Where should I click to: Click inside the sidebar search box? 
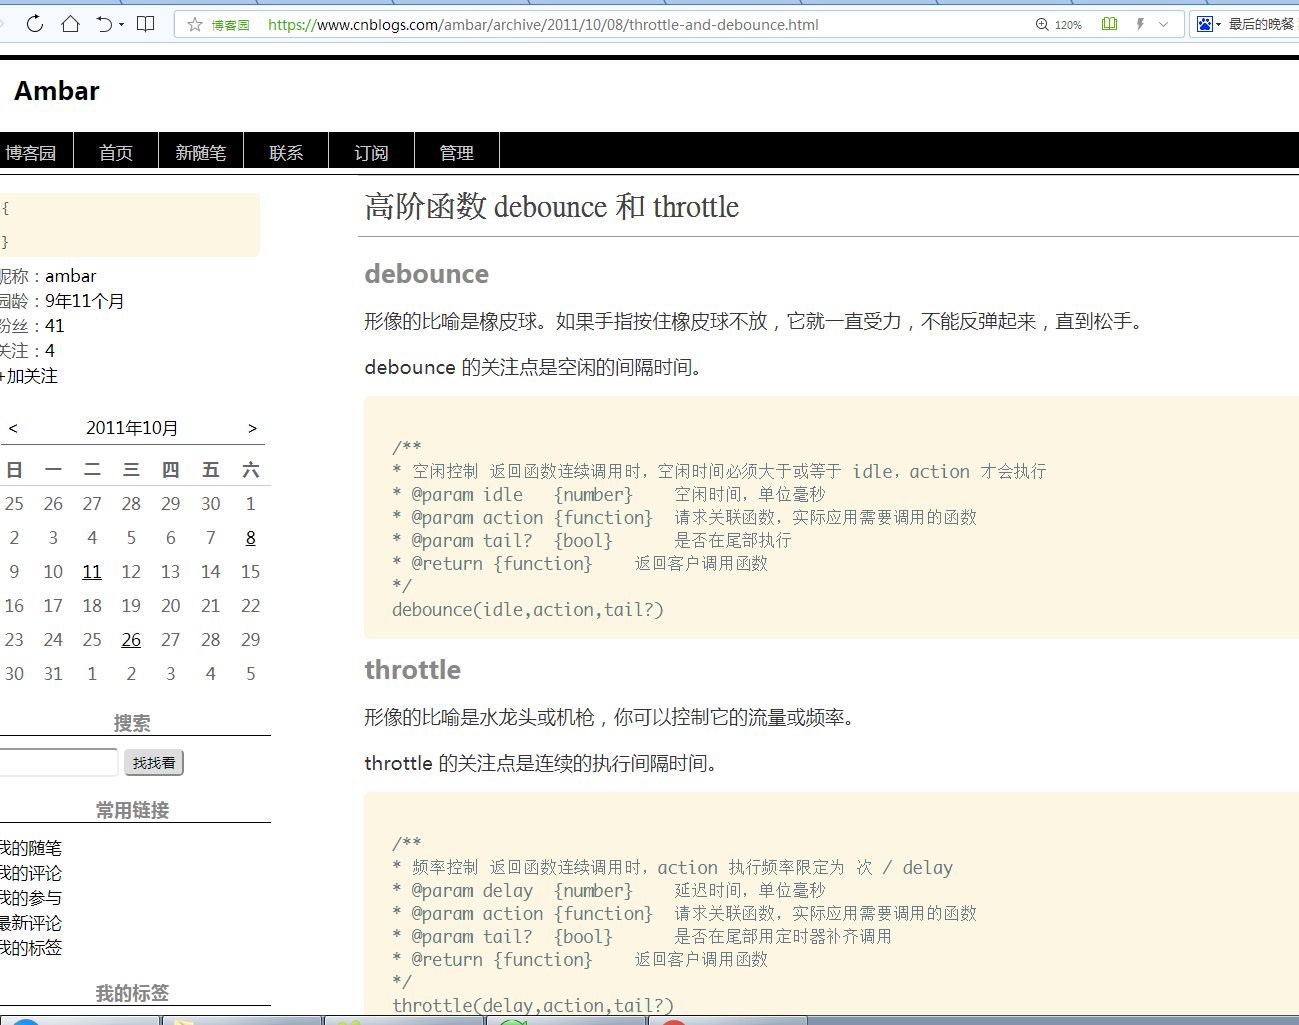click(x=58, y=762)
